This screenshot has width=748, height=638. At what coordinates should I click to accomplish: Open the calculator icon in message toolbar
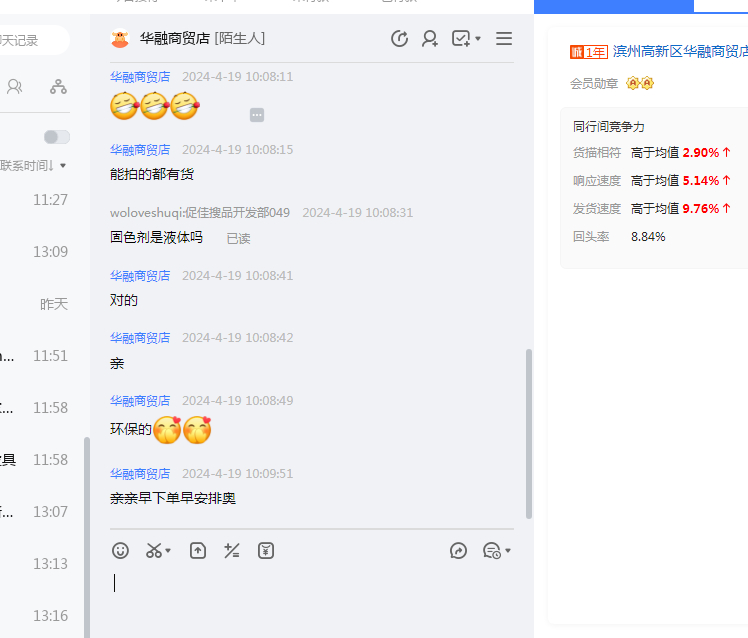tap(232, 550)
